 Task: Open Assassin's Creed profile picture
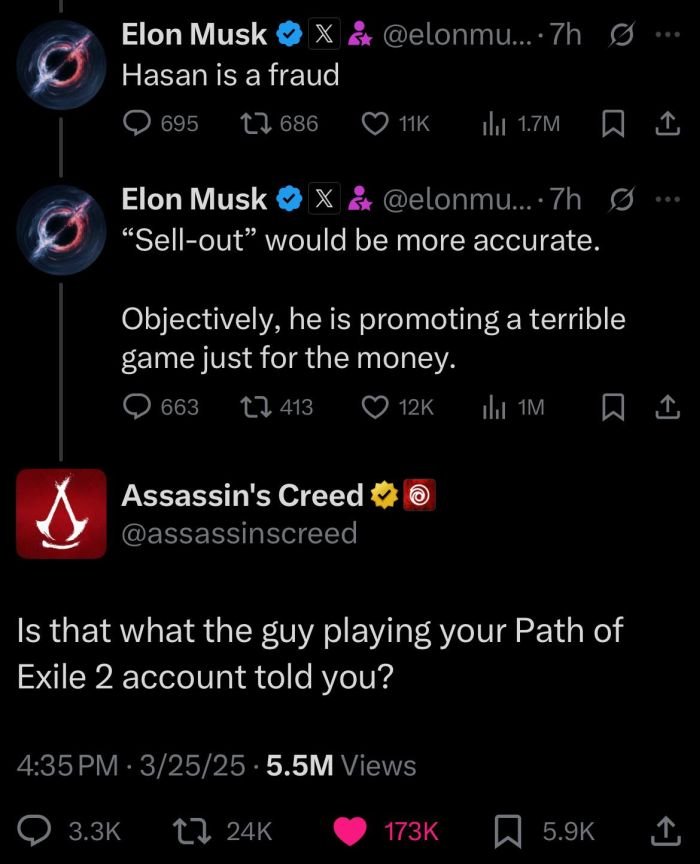[x=62, y=513]
